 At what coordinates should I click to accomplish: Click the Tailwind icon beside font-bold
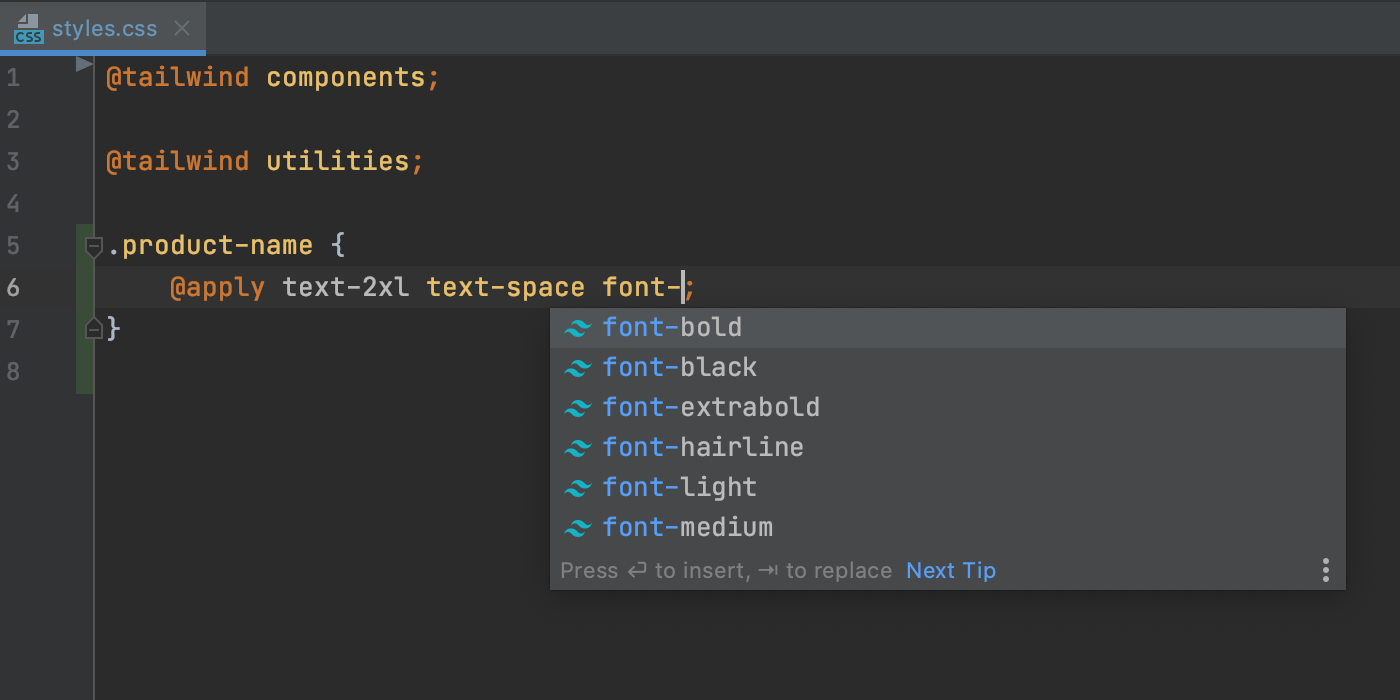tap(577, 328)
